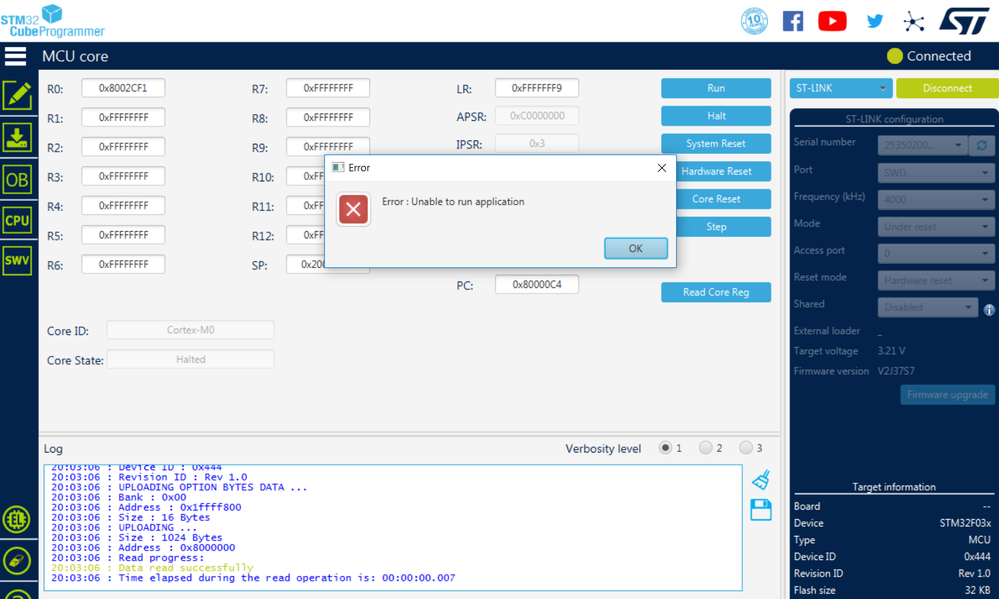Click the Firmware upgrade button

pos(947,394)
